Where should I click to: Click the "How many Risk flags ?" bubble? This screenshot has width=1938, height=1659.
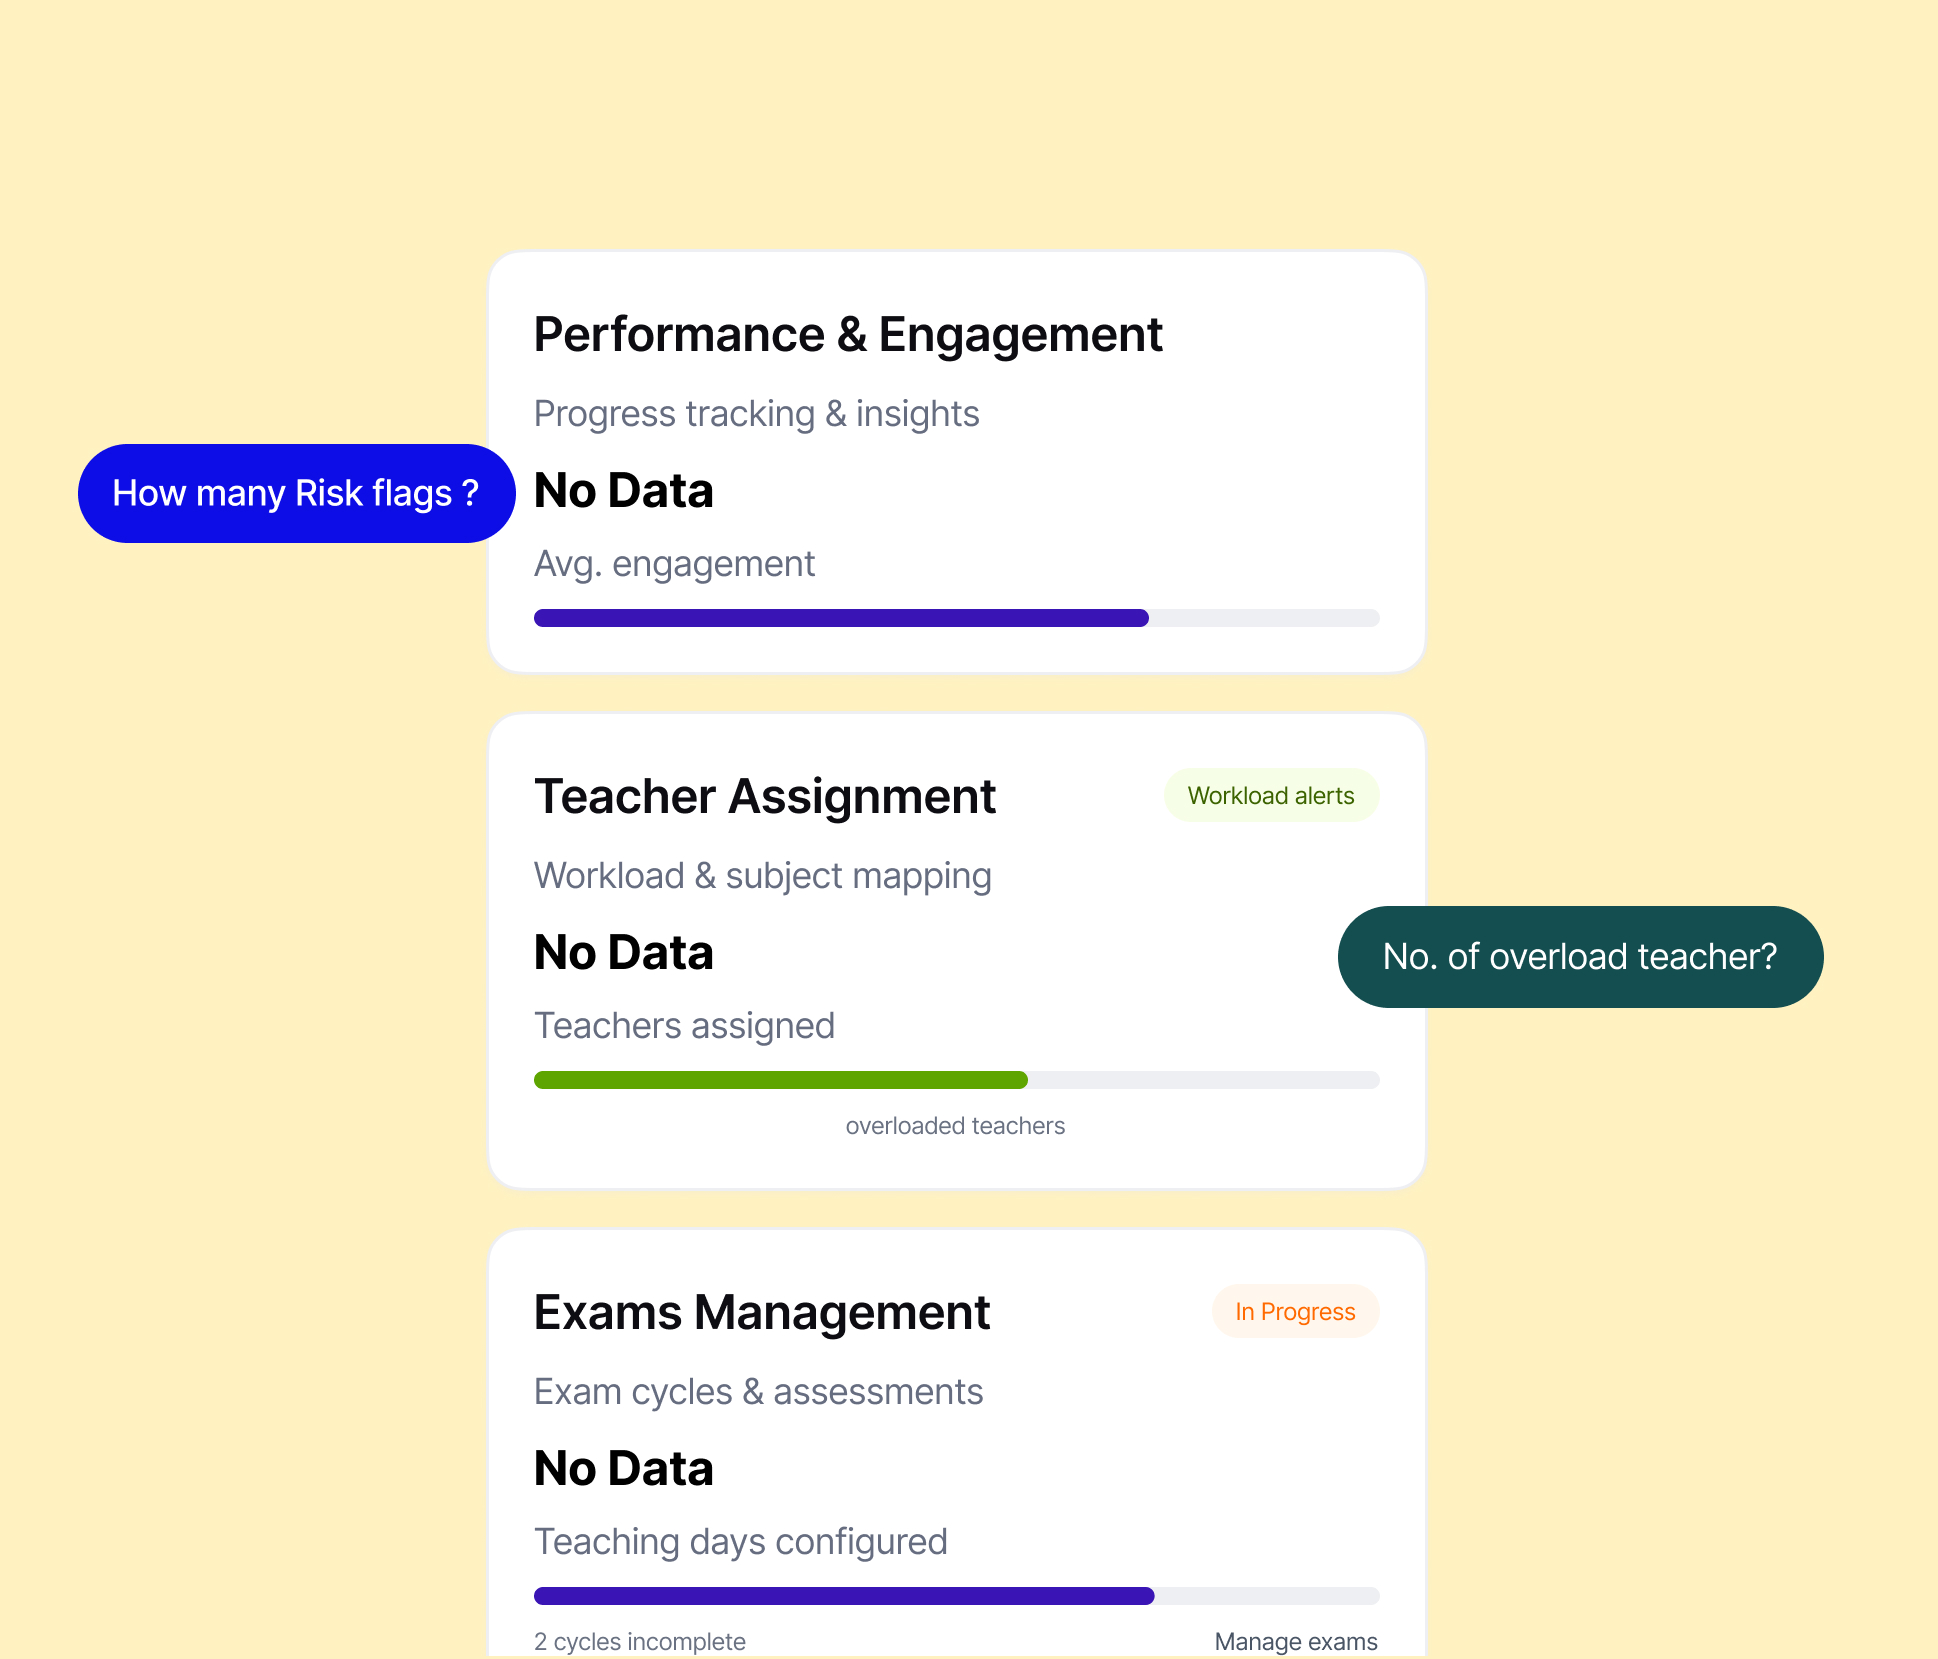click(296, 493)
